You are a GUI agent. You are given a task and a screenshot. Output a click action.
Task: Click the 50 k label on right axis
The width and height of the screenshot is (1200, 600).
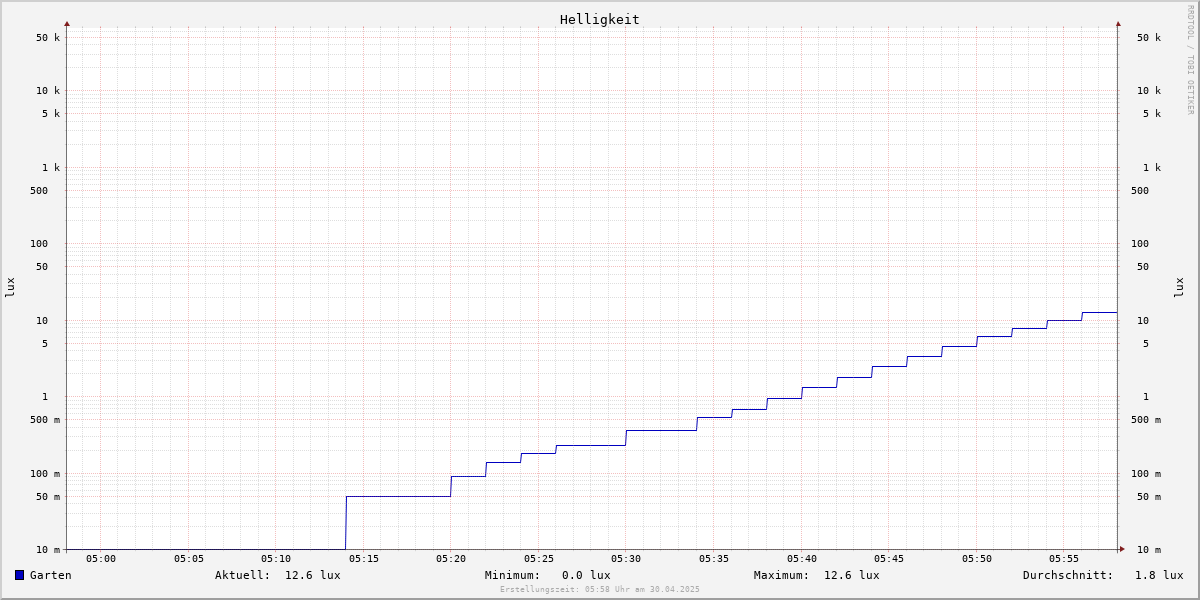(1149, 38)
